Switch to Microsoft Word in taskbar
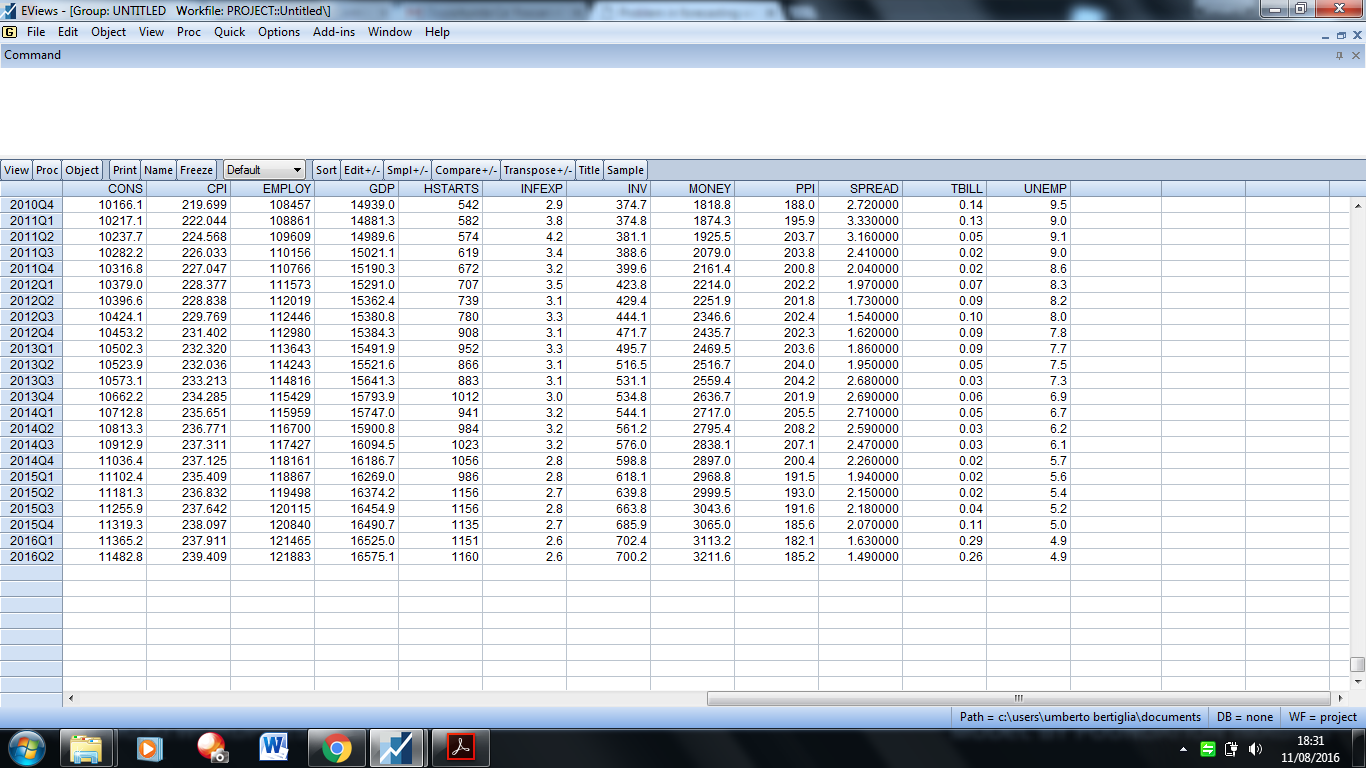The height and width of the screenshot is (768, 1366). [x=273, y=747]
